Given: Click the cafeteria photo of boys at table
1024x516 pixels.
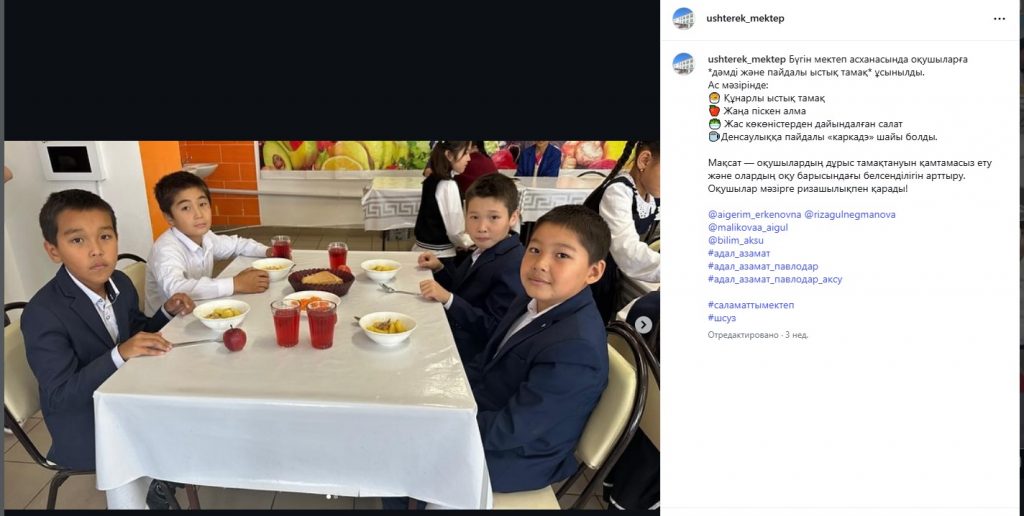Looking at the screenshot, I should (x=331, y=325).
